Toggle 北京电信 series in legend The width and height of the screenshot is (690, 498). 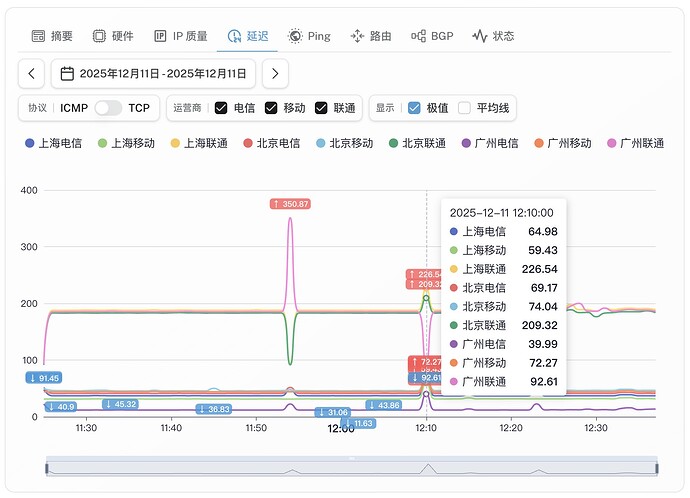[272, 143]
